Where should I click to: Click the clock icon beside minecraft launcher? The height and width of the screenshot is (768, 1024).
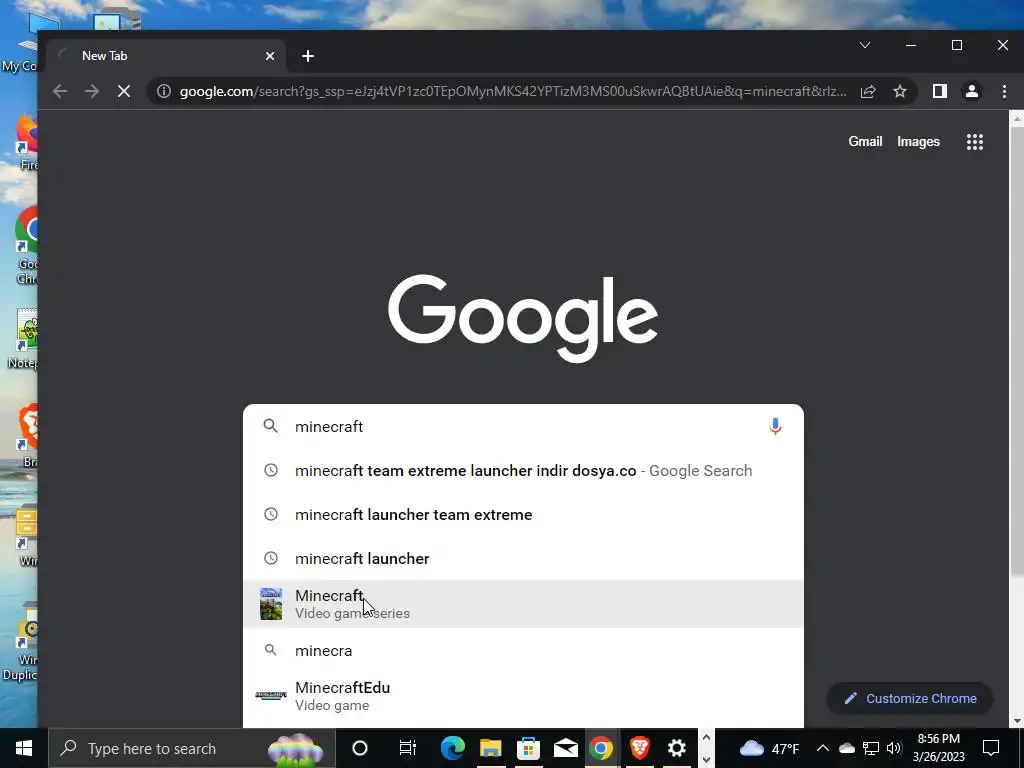270,558
